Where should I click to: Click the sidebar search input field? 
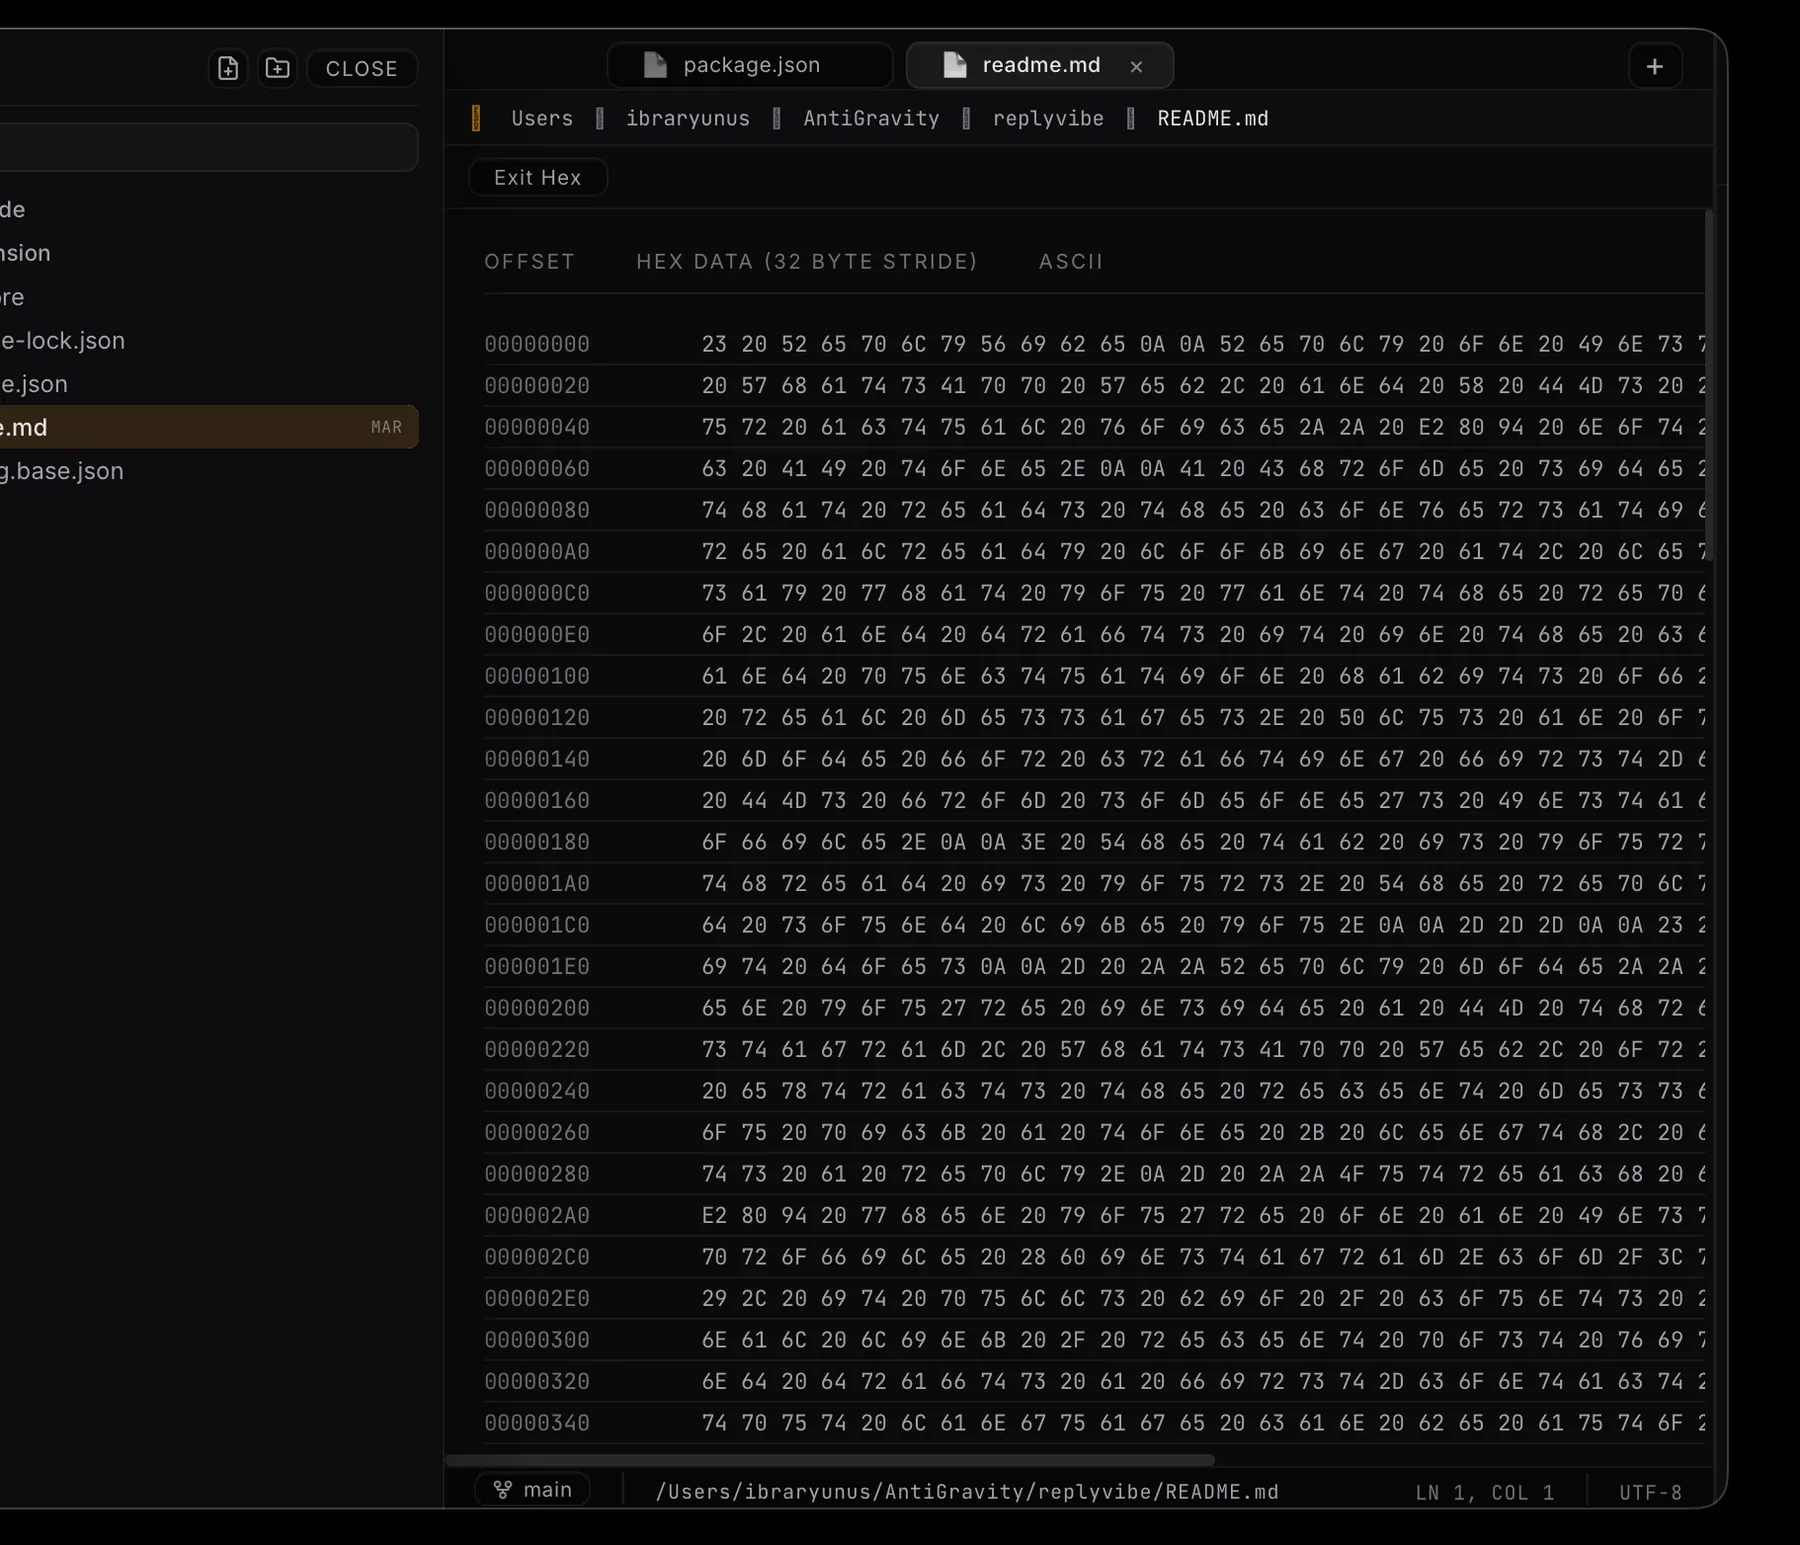208,147
